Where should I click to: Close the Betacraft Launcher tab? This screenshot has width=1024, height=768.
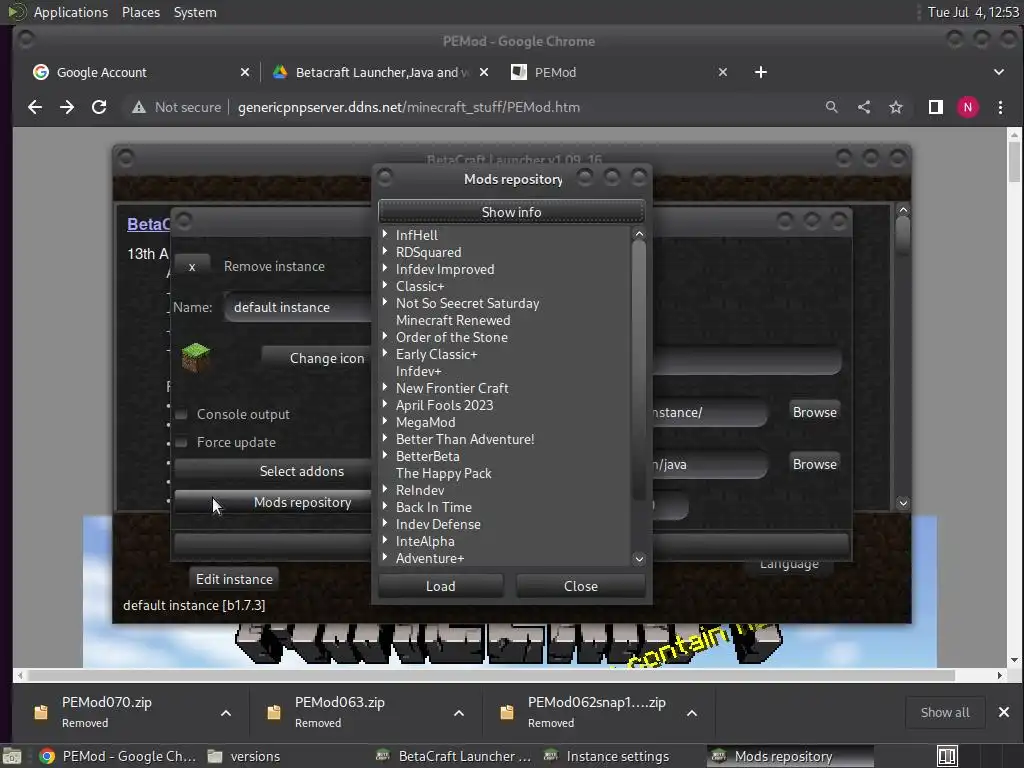click(x=484, y=72)
